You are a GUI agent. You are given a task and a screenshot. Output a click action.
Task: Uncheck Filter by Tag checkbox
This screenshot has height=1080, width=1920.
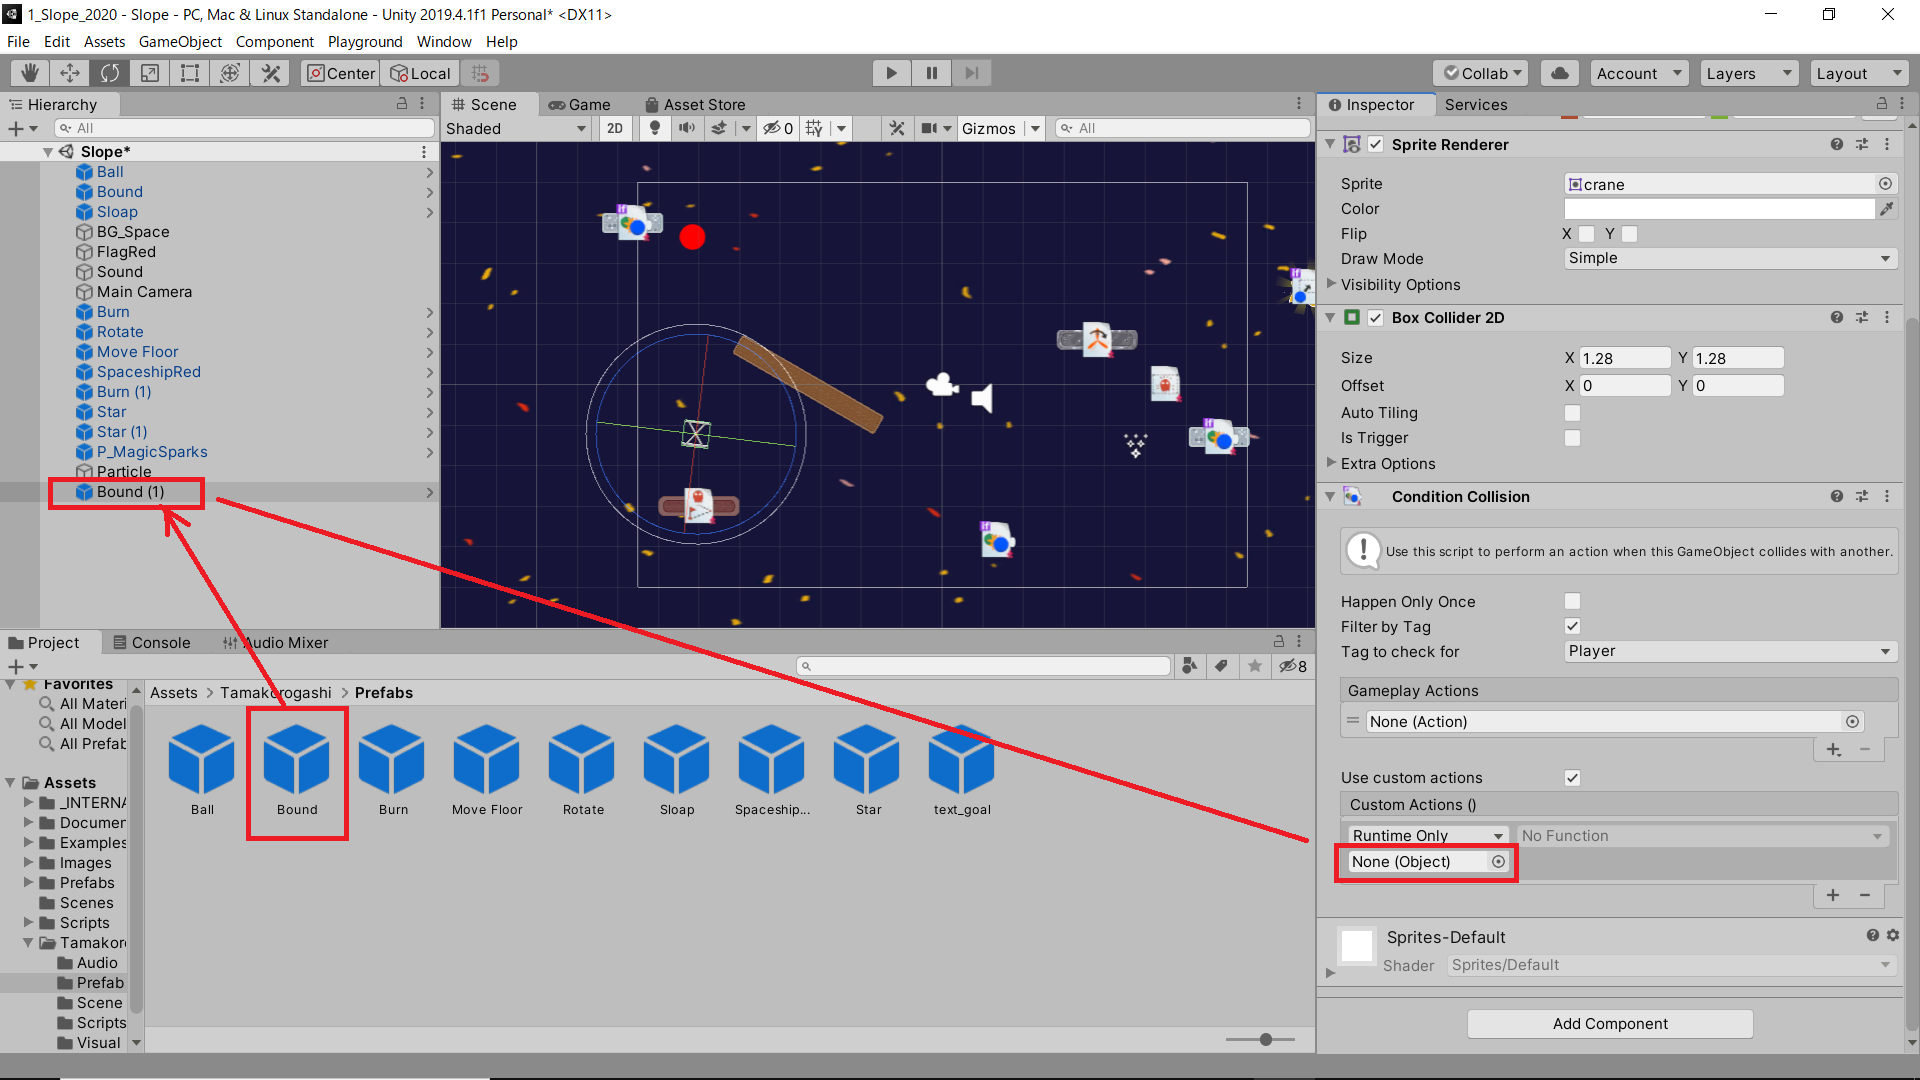click(x=1572, y=626)
